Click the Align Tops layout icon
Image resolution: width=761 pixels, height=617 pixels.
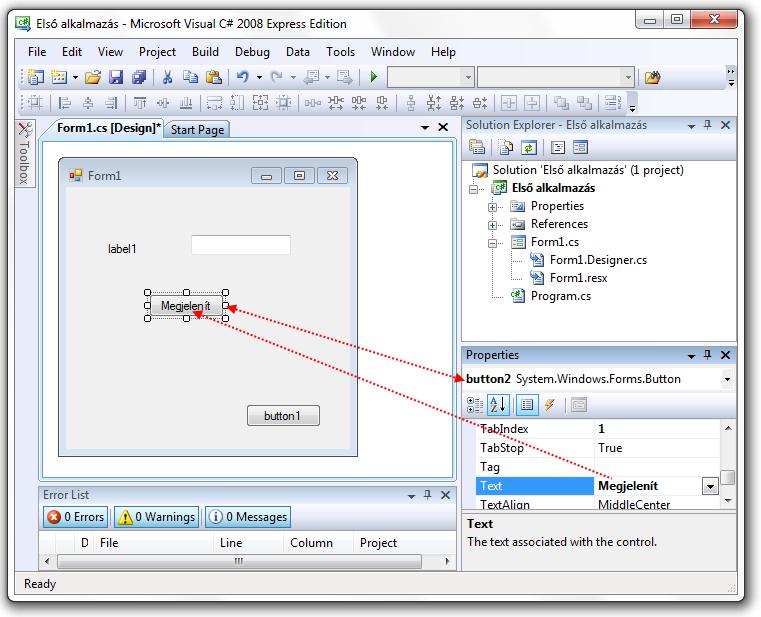[140, 103]
